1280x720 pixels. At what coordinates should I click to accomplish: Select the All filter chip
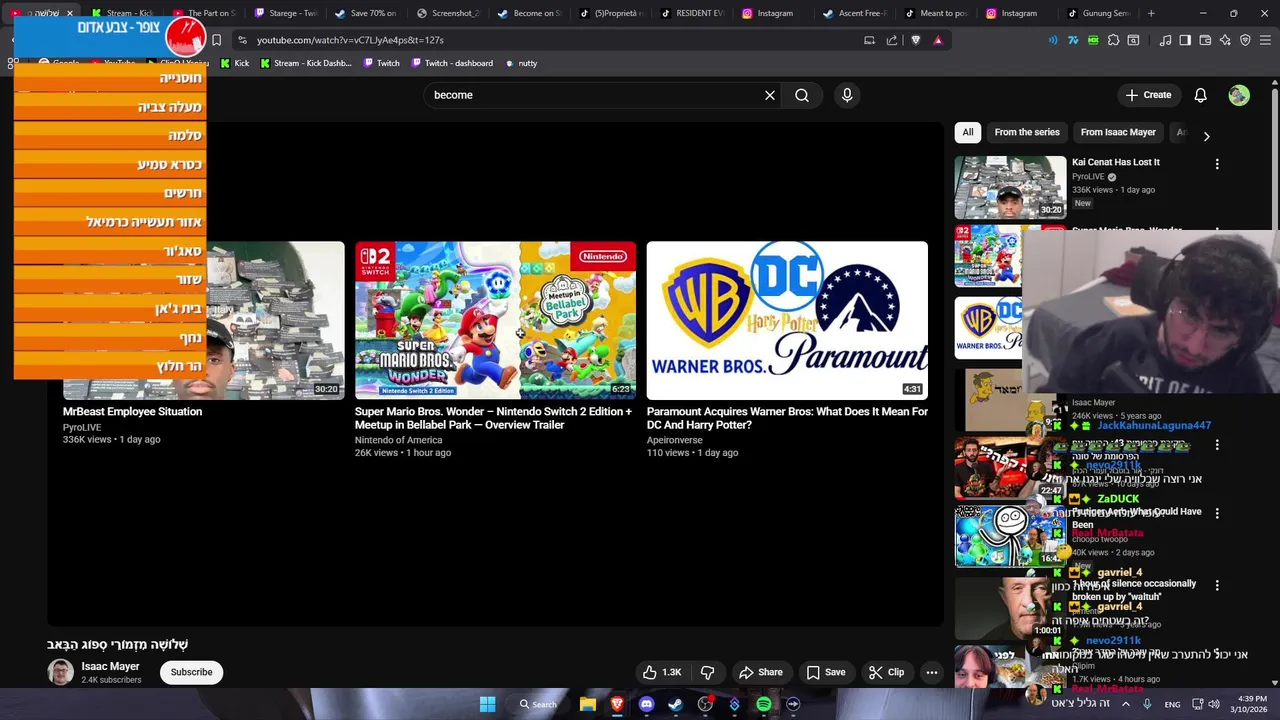click(967, 132)
